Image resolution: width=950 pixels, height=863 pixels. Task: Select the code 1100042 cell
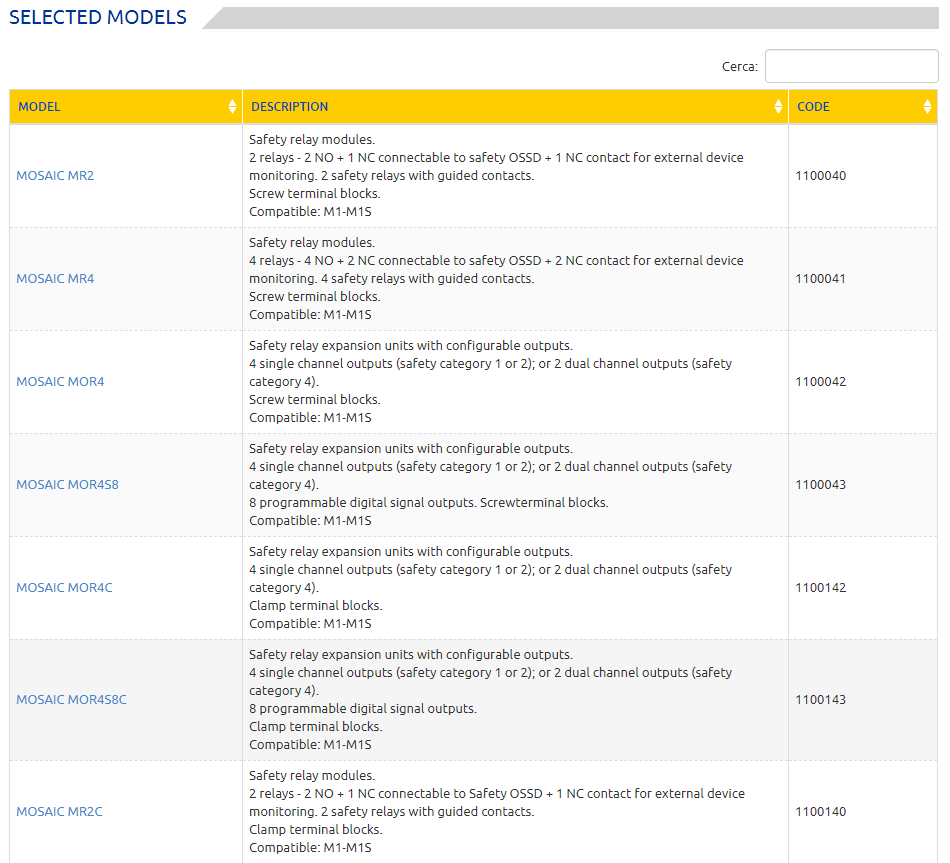pos(820,382)
